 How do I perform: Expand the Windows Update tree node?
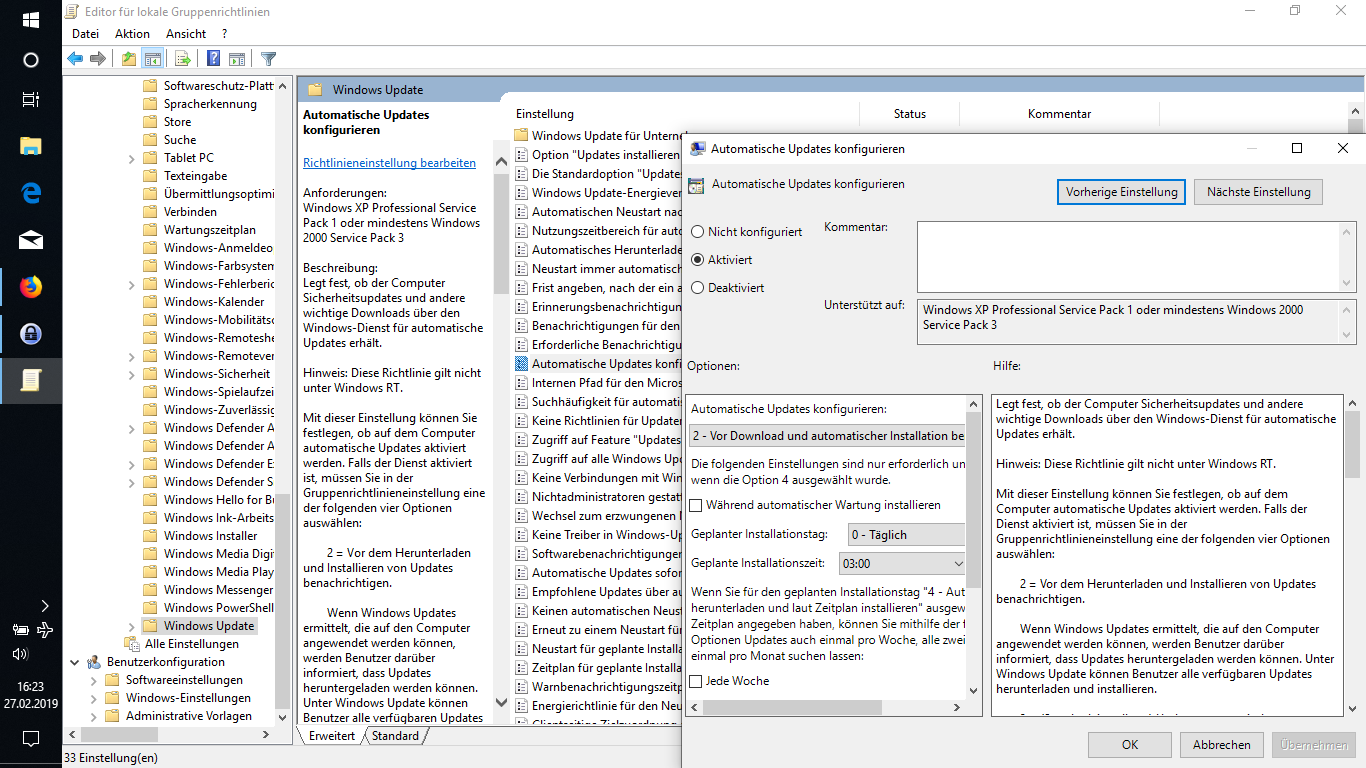tap(132, 626)
